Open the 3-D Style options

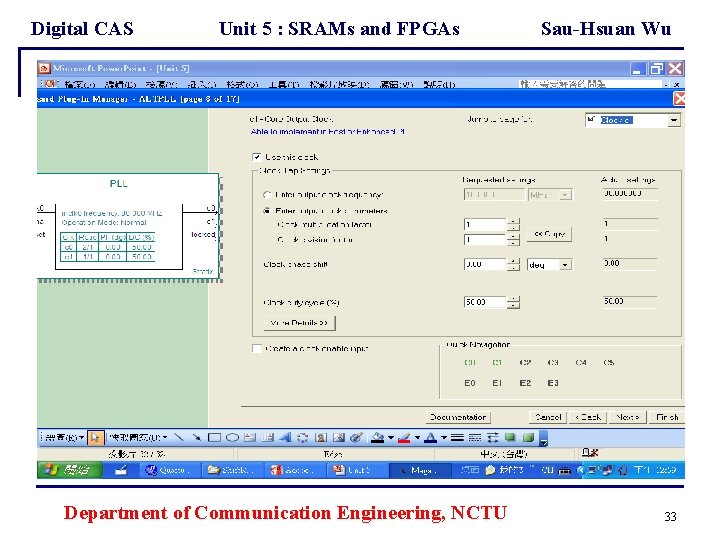(x=528, y=438)
